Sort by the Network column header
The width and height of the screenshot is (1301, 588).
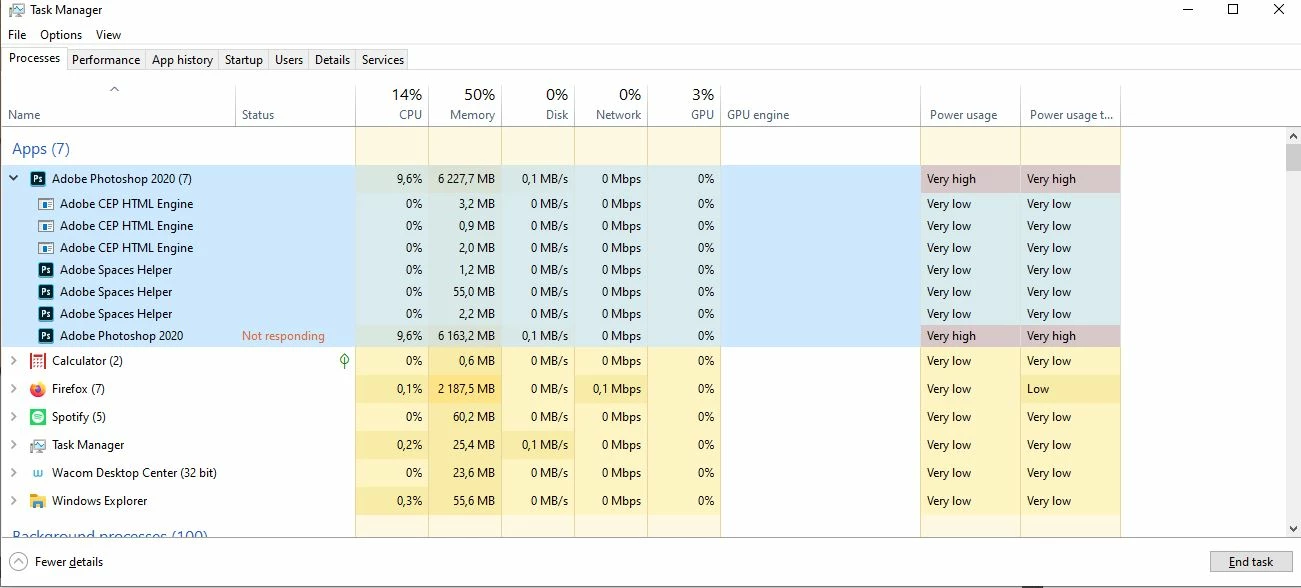611,104
